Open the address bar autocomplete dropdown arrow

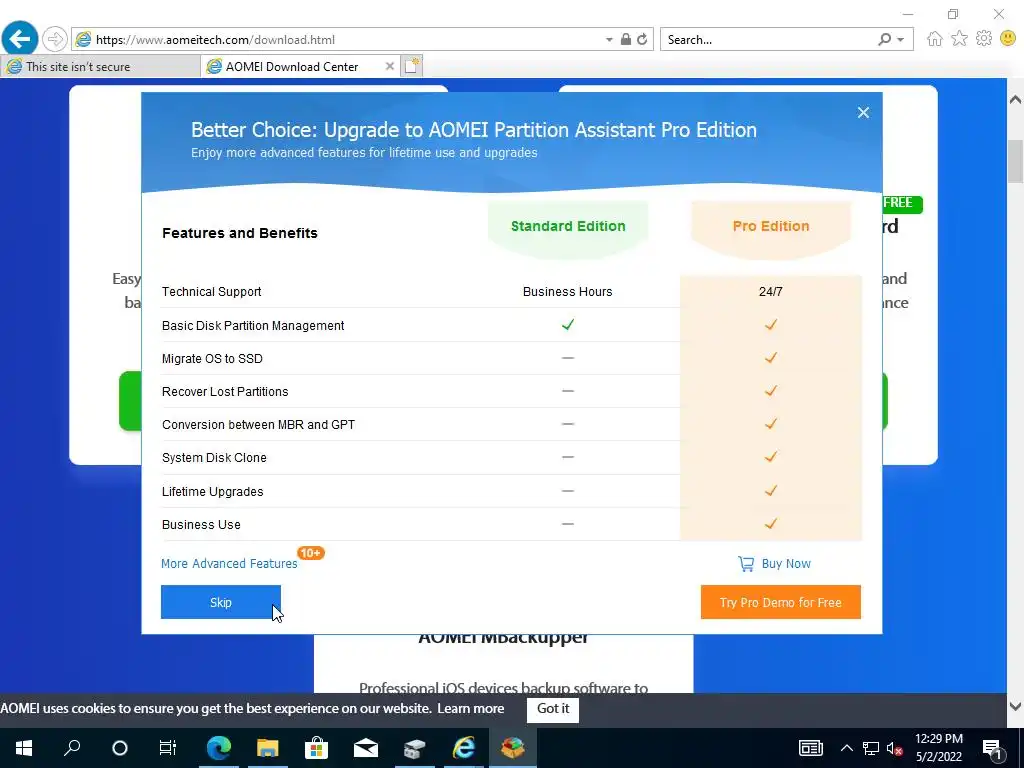(609, 40)
